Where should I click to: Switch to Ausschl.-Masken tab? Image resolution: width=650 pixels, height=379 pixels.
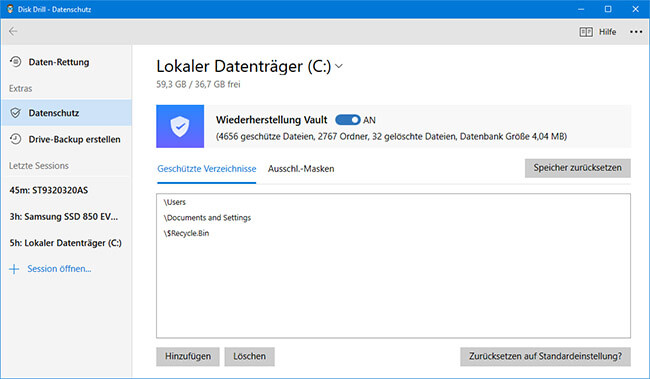pos(301,169)
